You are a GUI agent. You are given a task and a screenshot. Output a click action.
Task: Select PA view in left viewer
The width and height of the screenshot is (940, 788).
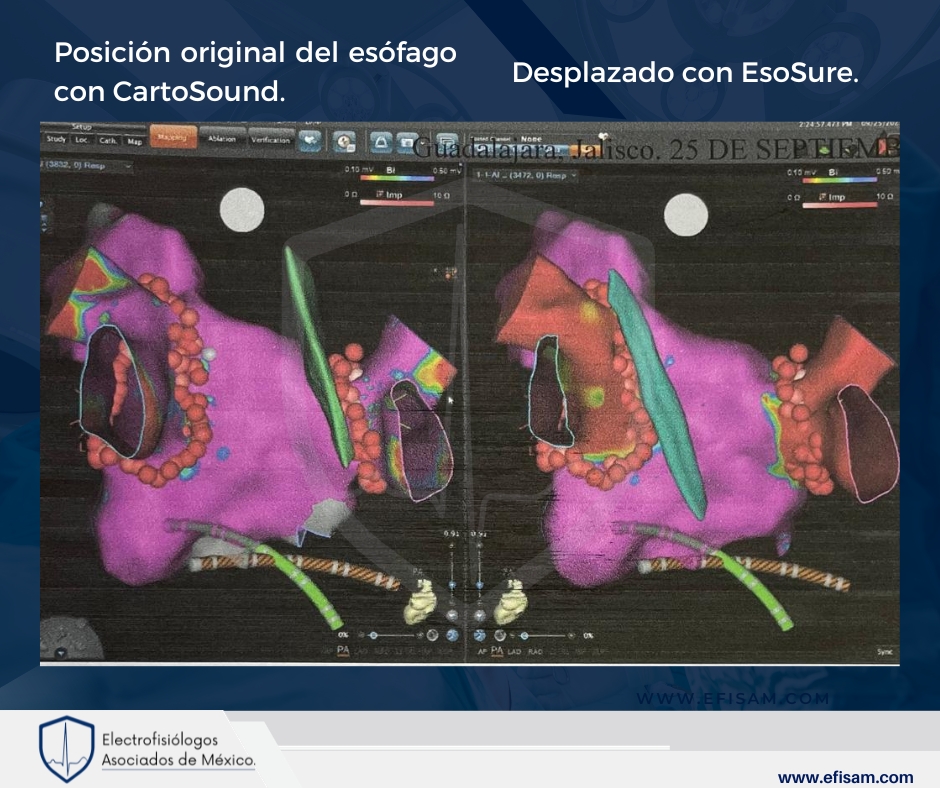tap(343, 650)
